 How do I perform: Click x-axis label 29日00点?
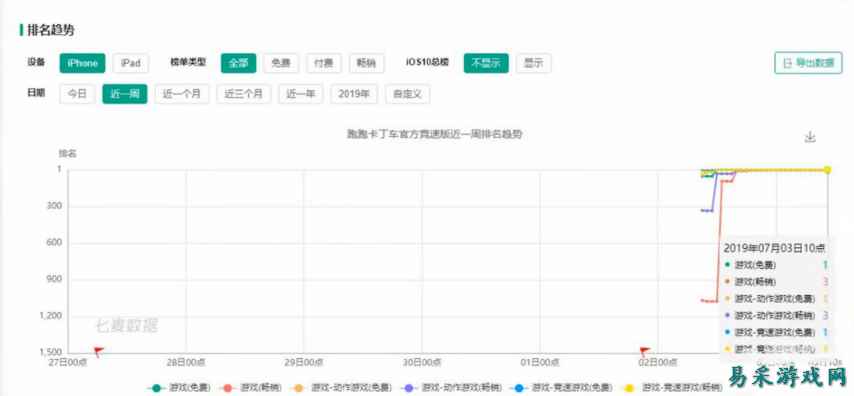[303, 362]
